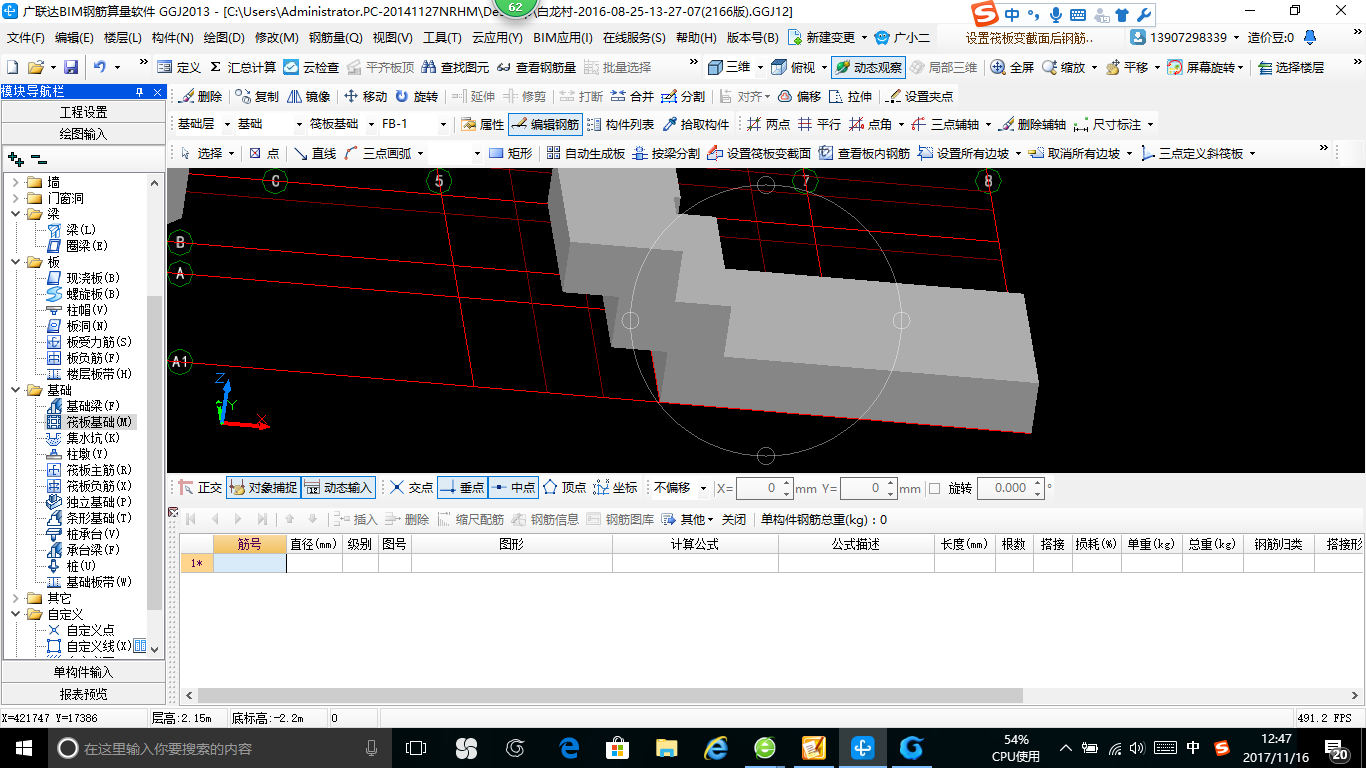This screenshot has width=1366, height=768.
Task: Run 云检查 cloud check
Action: [x=311, y=67]
